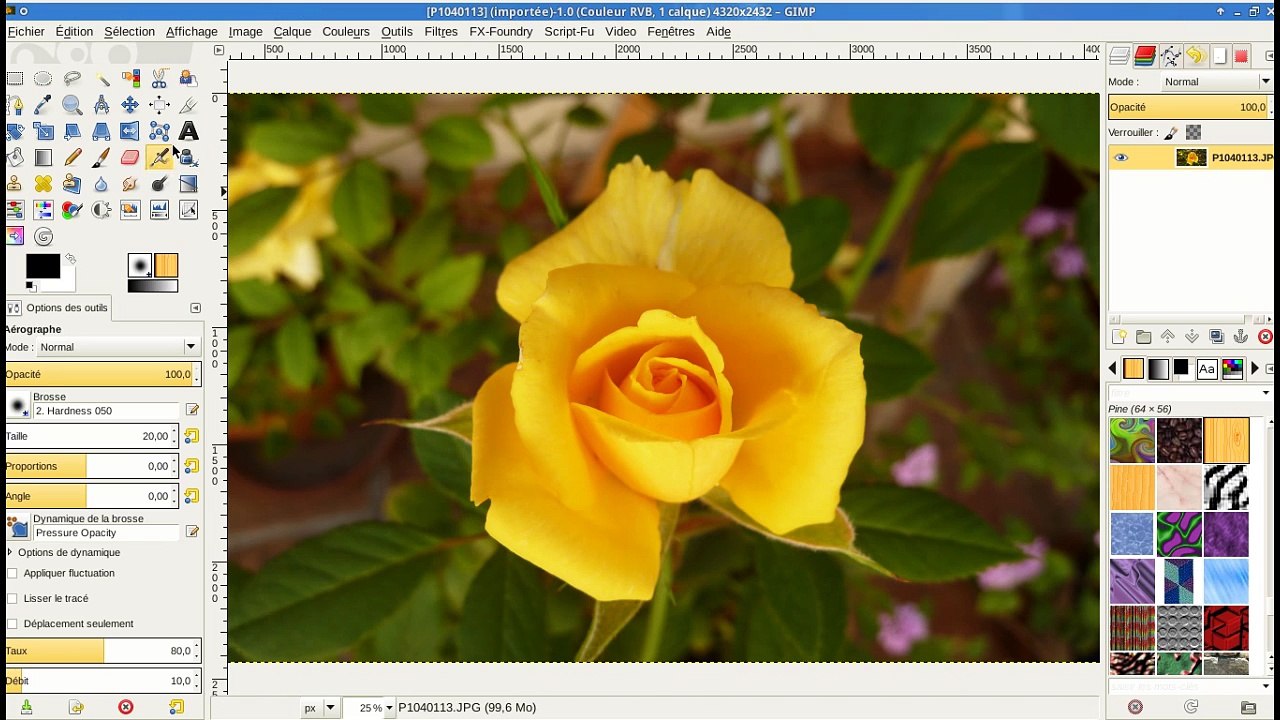Toggle link Angle to brush default
Viewport: 1280px width, 720px height.
pyautogui.click(x=191, y=496)
